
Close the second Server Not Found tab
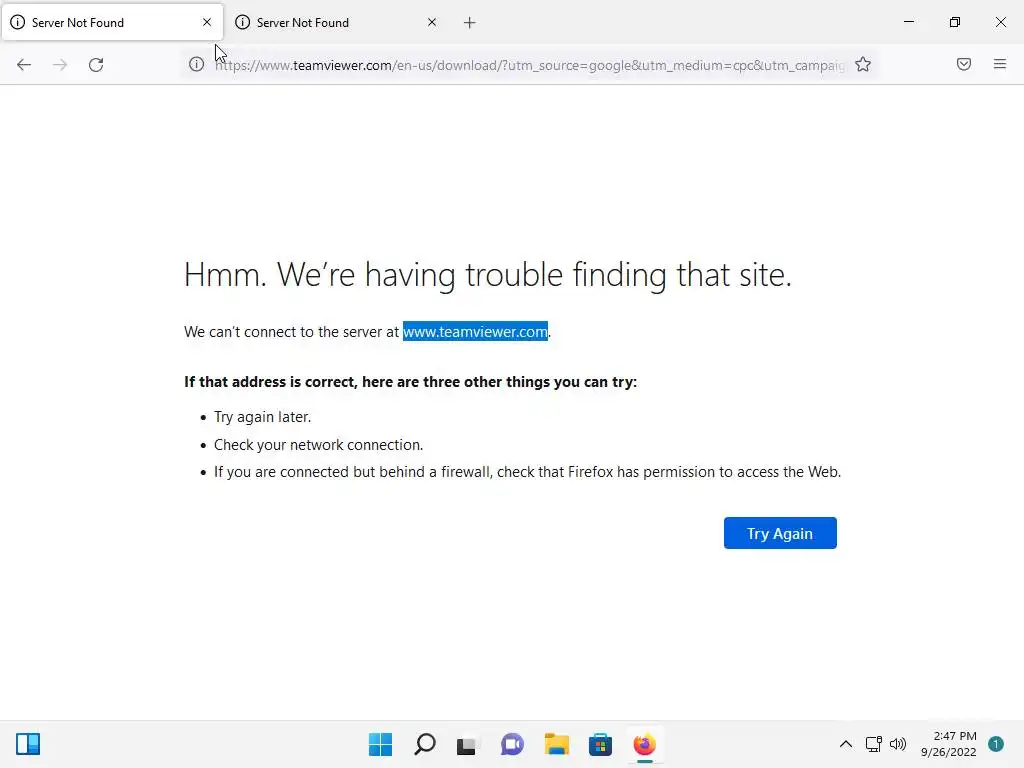(x=432, y=22)
